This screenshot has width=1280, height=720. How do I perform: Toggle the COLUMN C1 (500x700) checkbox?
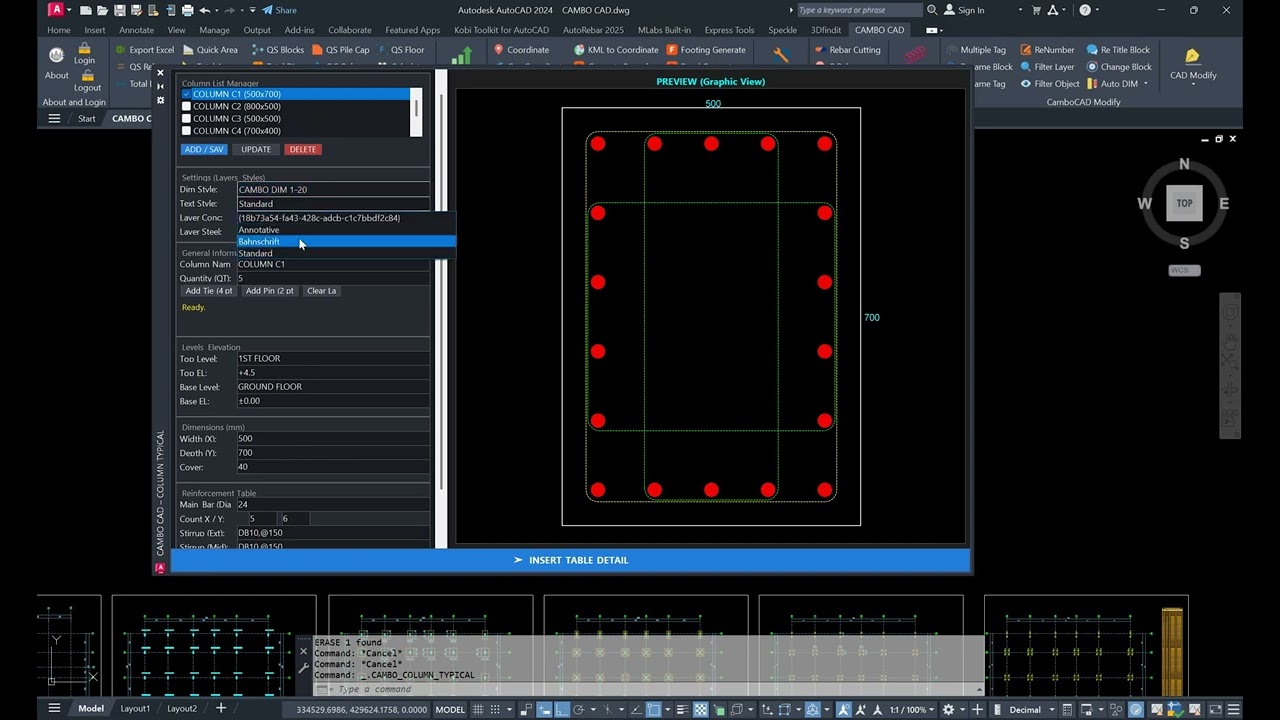(x=187, y=94)
